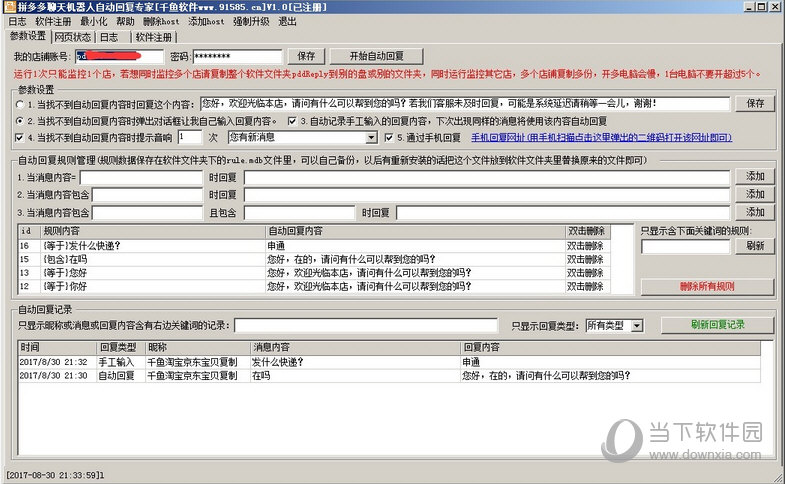This screenshot has height=484, width=786.
Task: Toggle checkbox 4 sound prompt option
Action: (20, 137)
